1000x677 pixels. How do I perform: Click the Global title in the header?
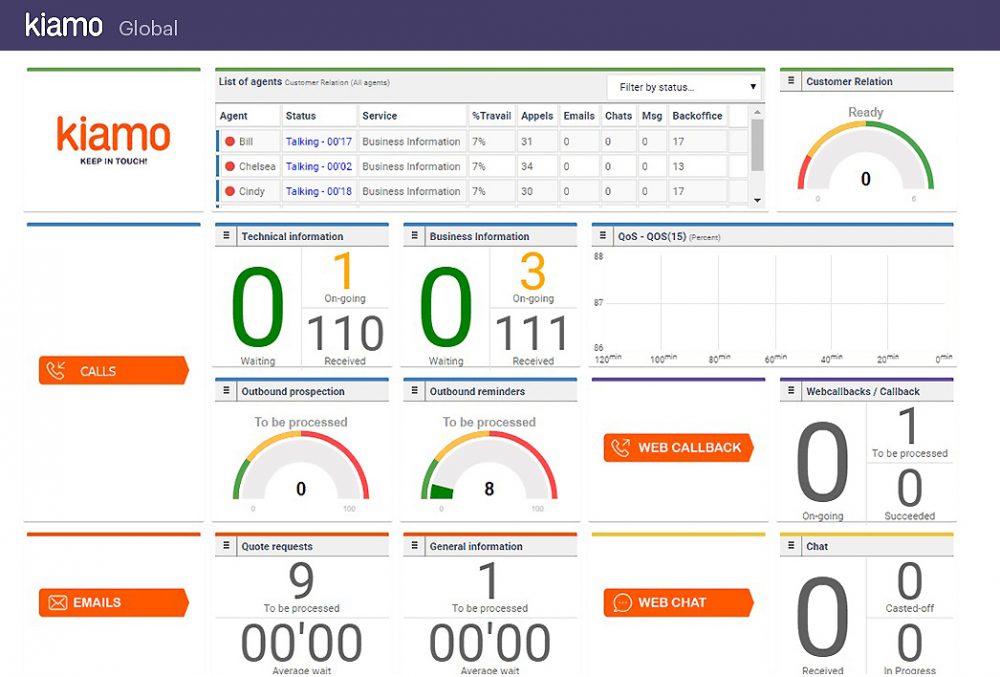tap(148, 28)
